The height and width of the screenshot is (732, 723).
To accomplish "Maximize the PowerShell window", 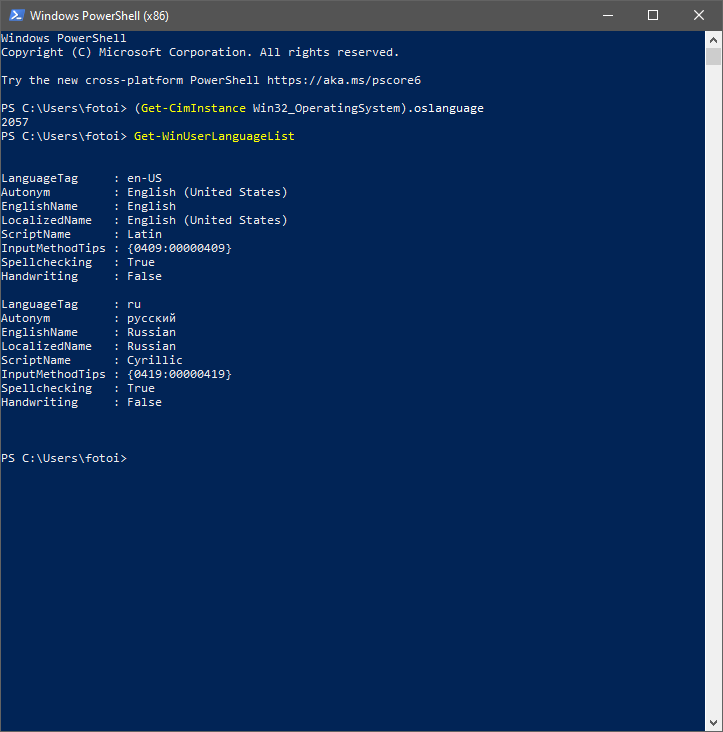I will pyautogui.click(x=653, y=15).
